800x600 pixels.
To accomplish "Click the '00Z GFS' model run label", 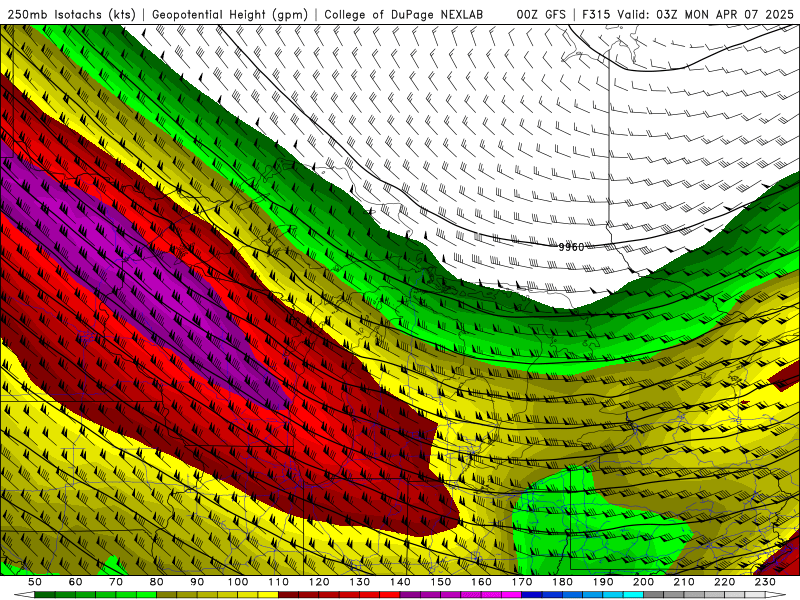I will click(541, 15).
